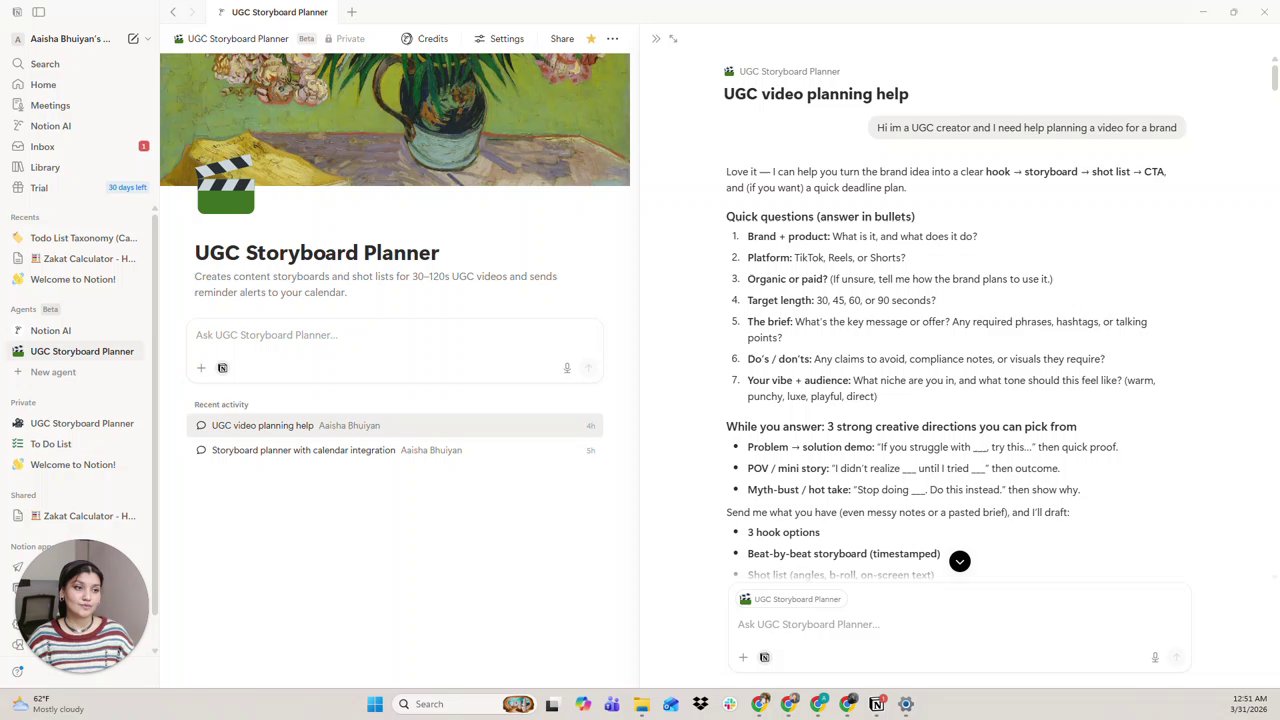Click the Notion source icon in chat input
Viewport: 1280px width, 720px height.
[x=764, y=657]
